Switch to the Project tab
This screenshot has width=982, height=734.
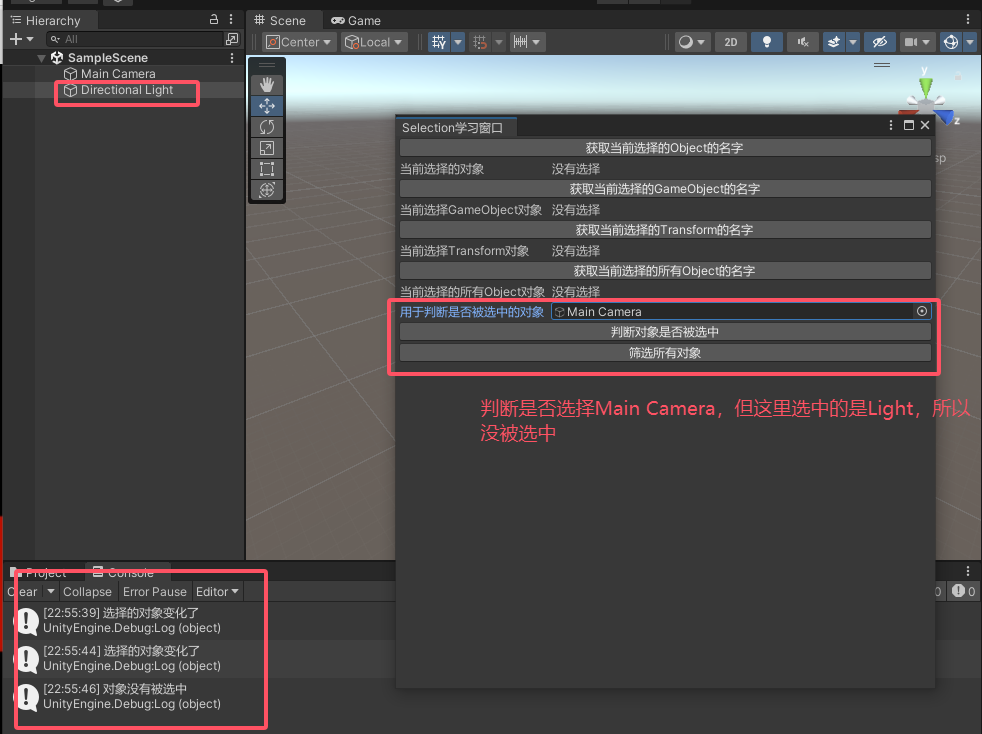coord(44,573)
